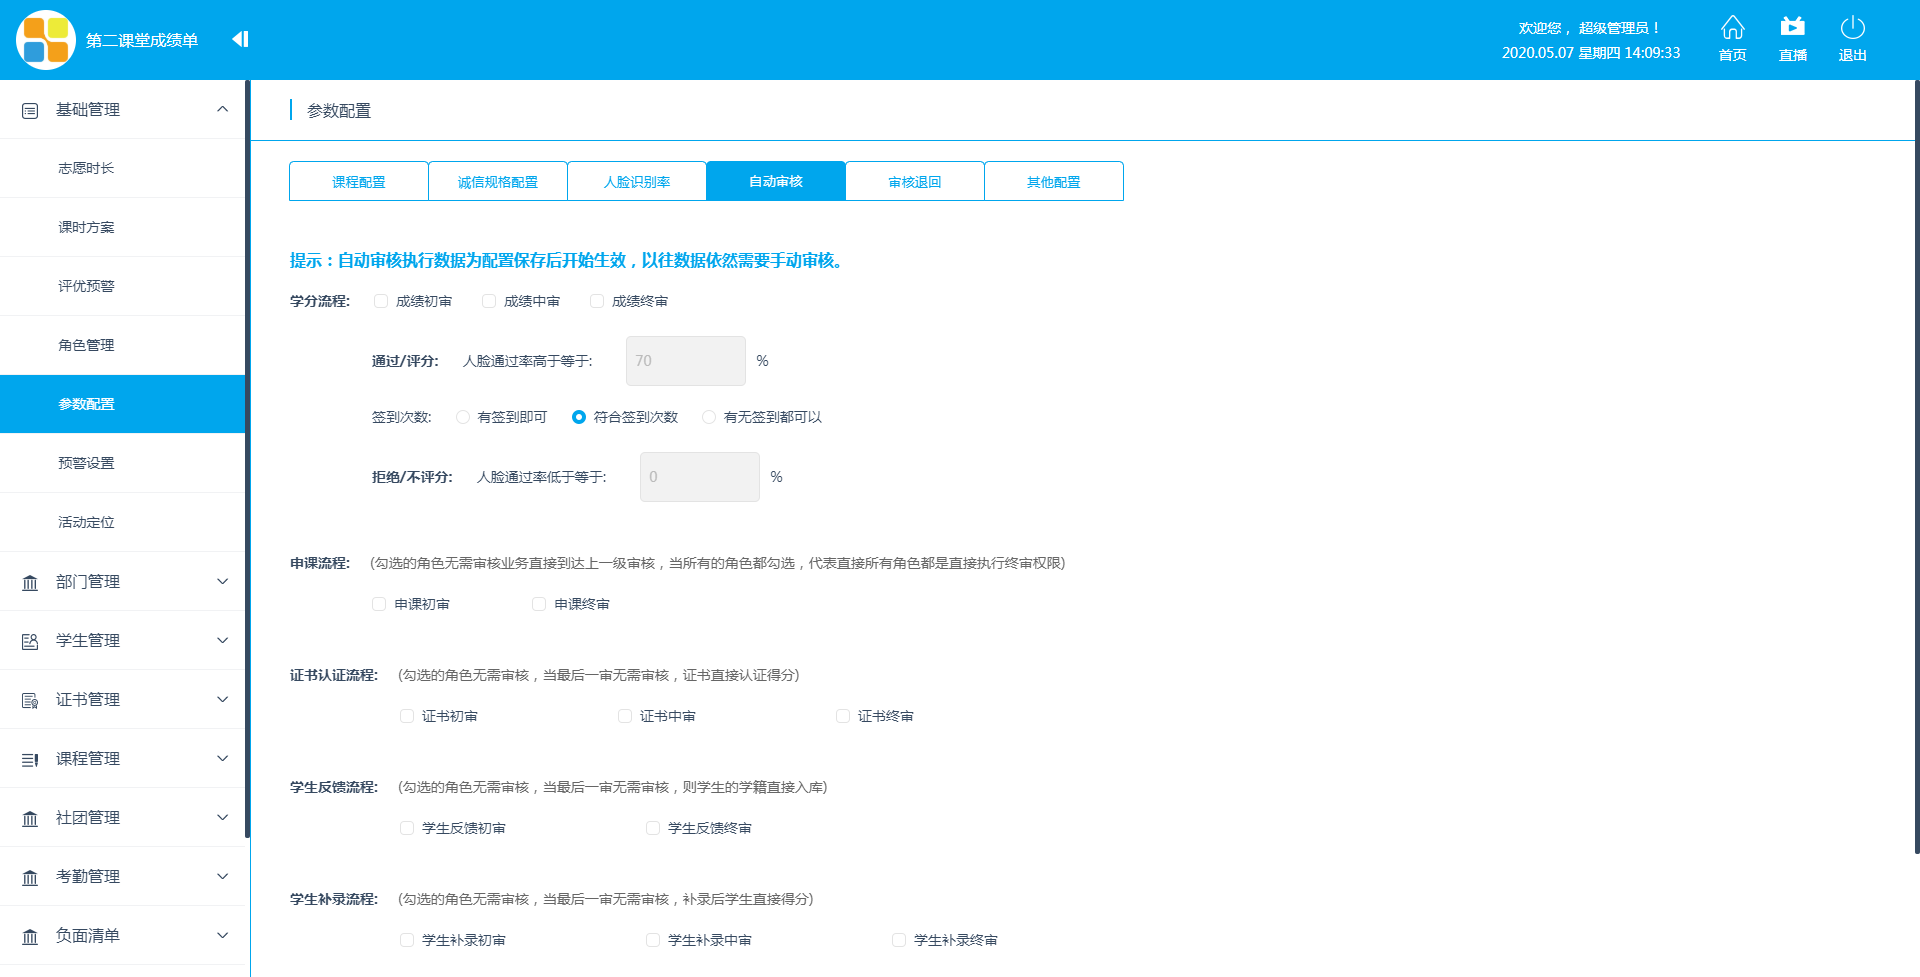Select 符合签到次数 radio option
1920x977 pixels.
pos(579,417)
